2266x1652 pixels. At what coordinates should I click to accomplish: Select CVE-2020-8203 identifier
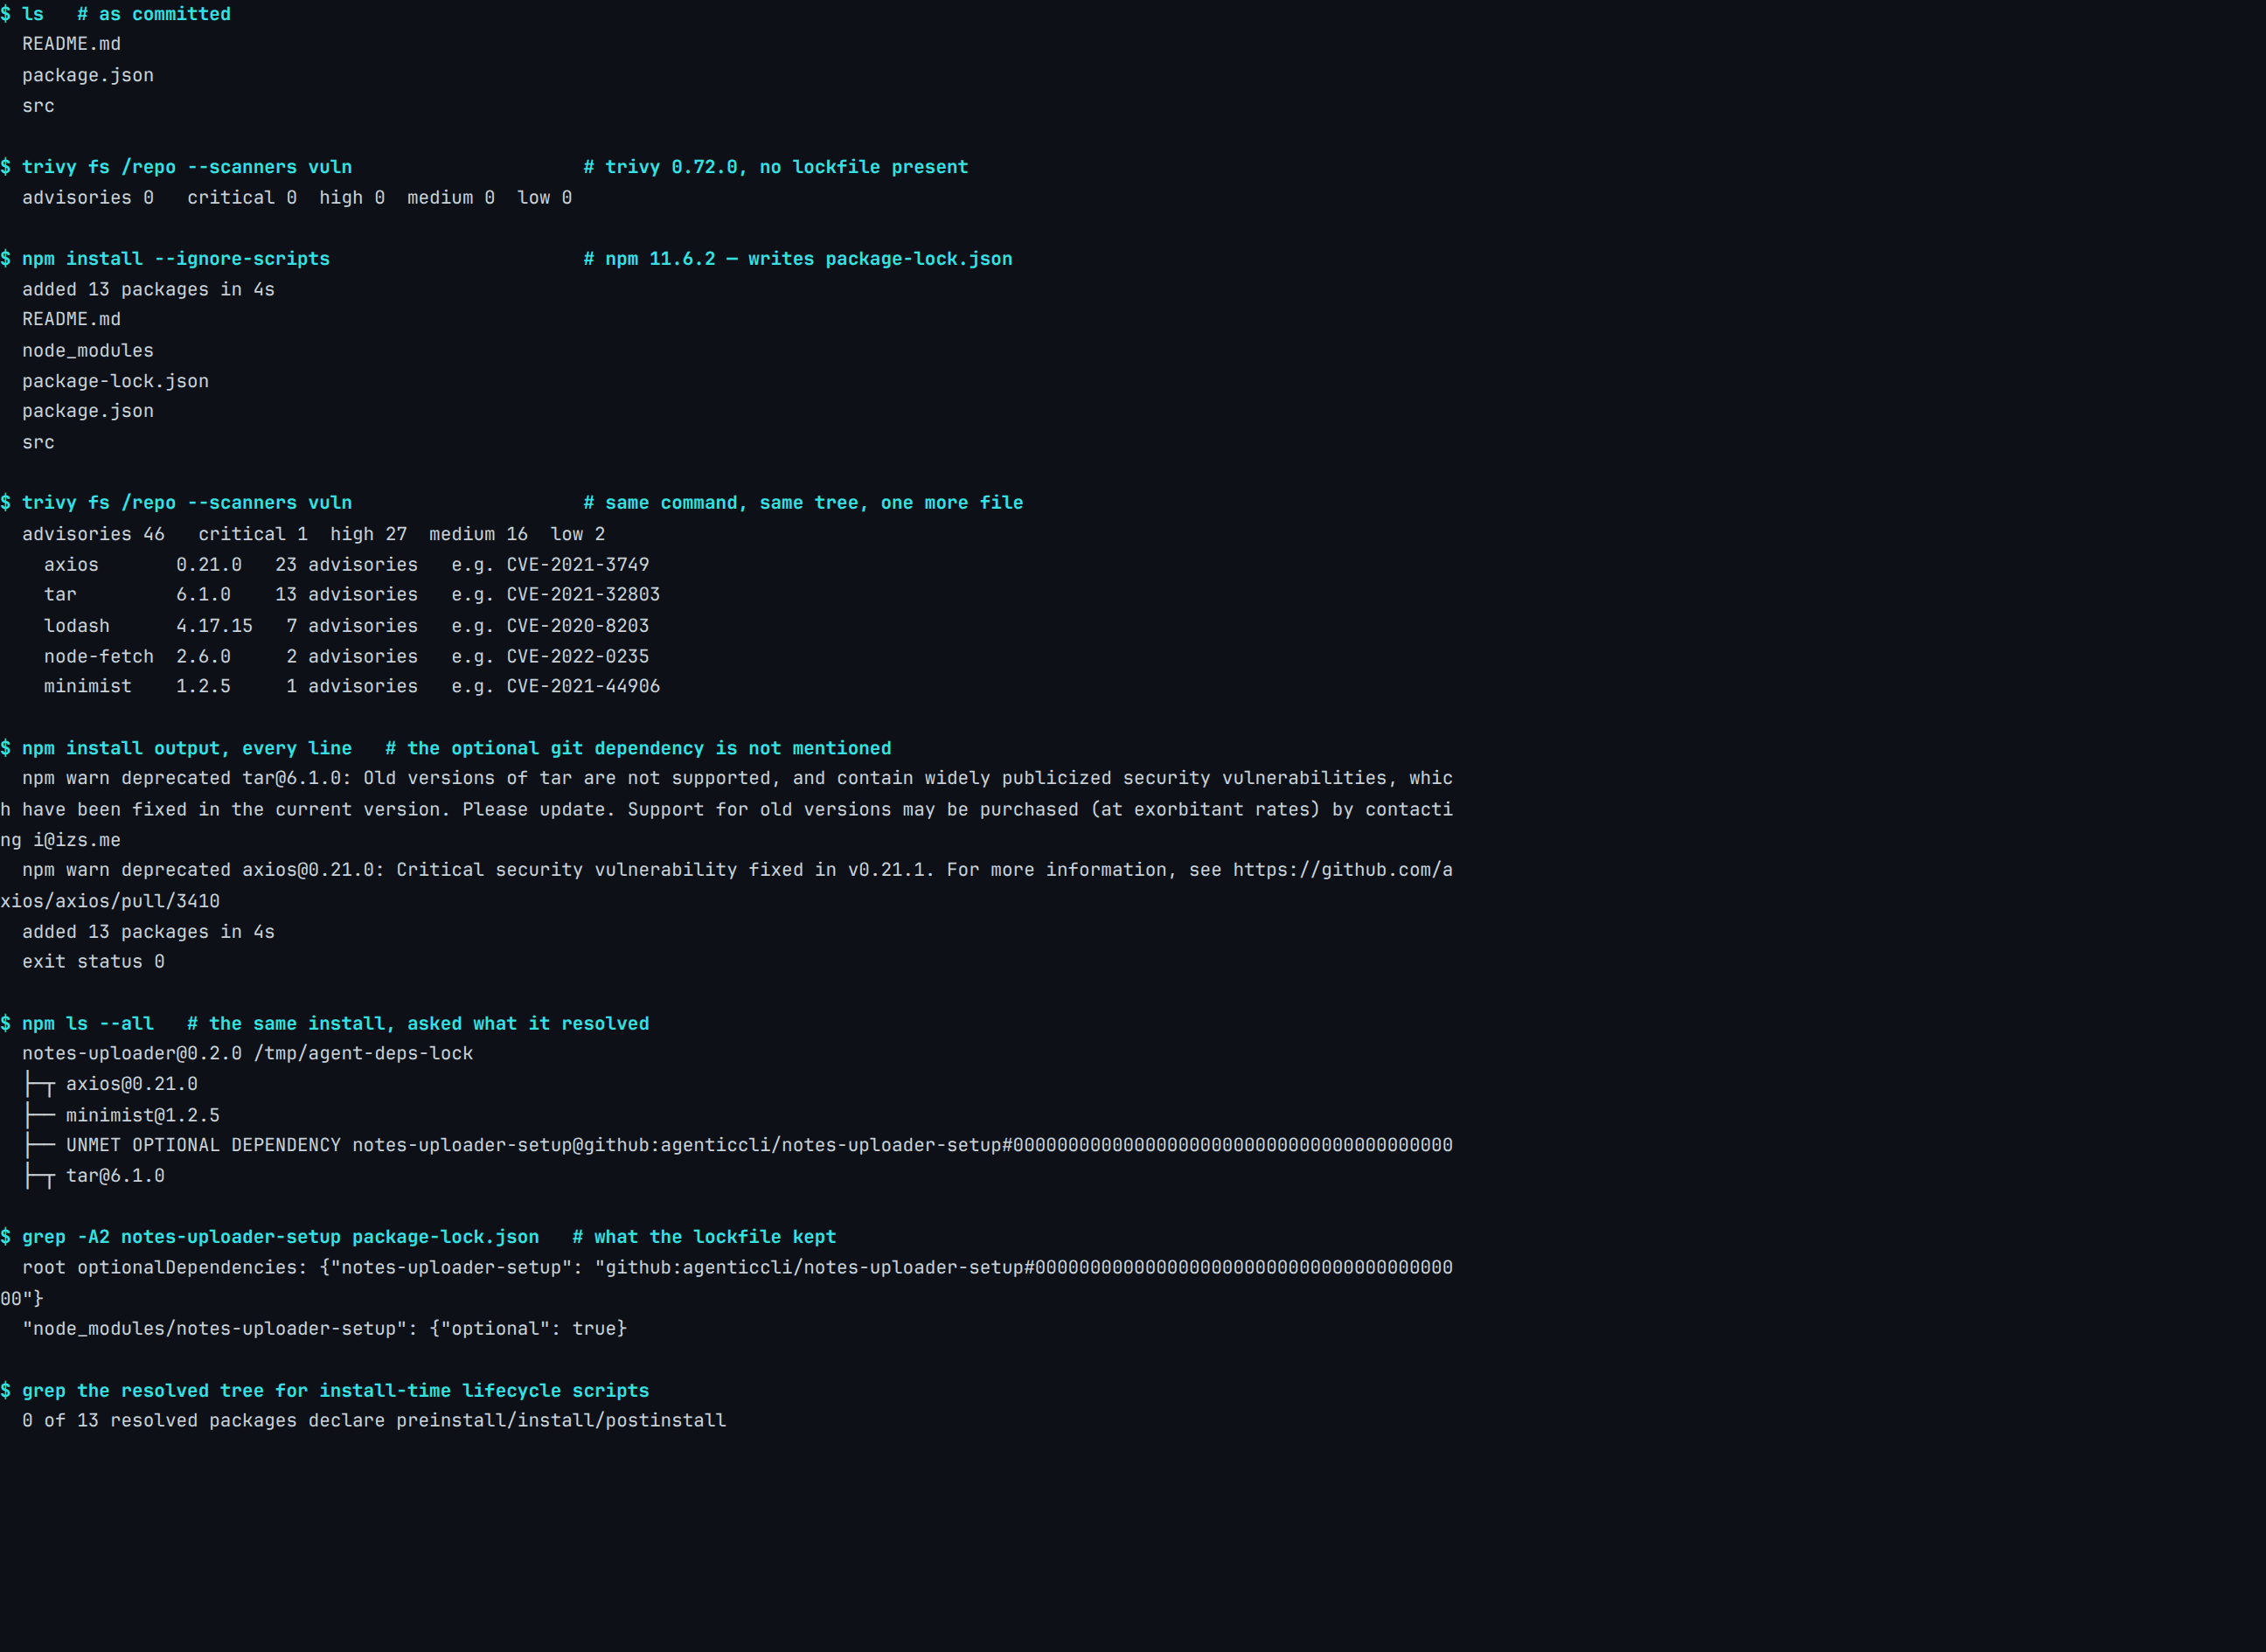578,626
